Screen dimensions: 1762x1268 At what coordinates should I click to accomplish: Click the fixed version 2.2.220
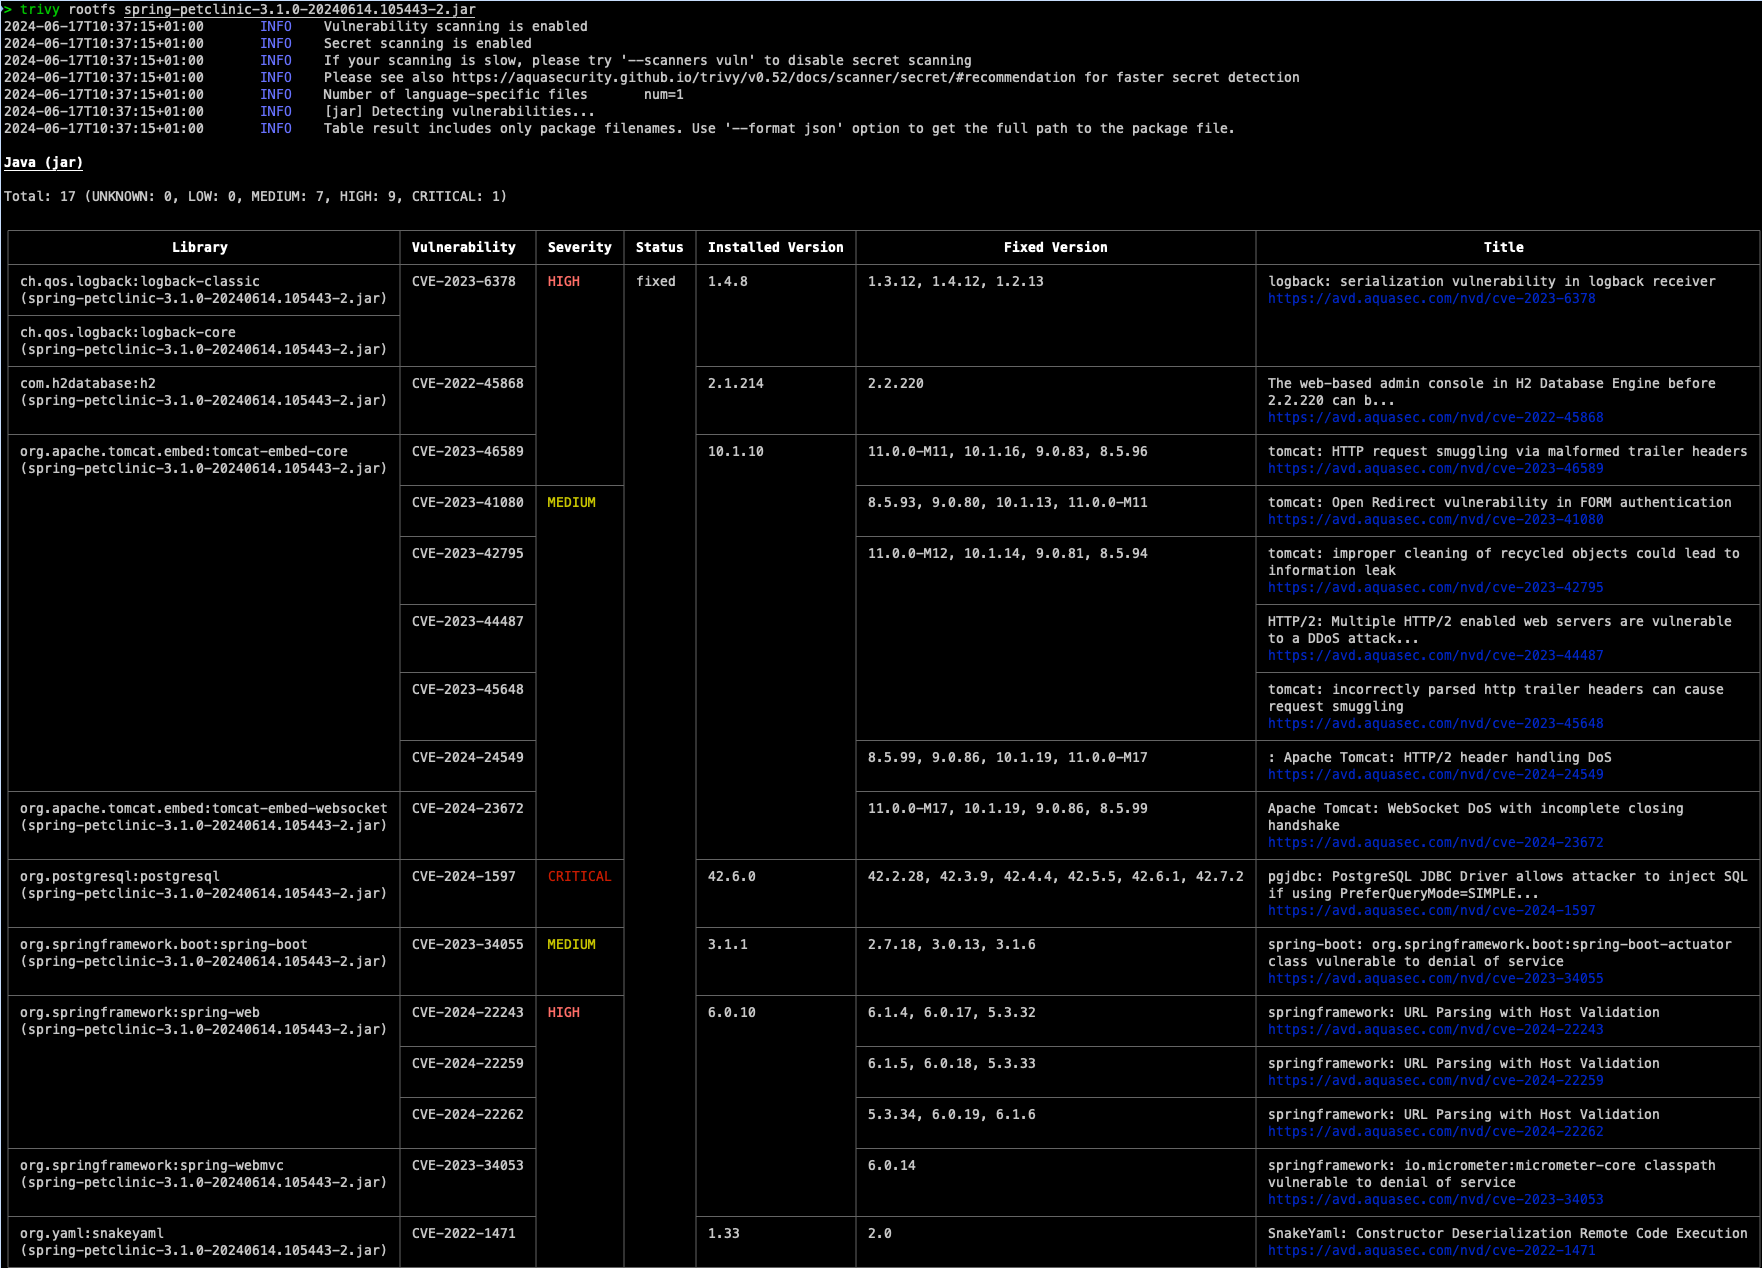pyautogui.click(x=896, y=384)
